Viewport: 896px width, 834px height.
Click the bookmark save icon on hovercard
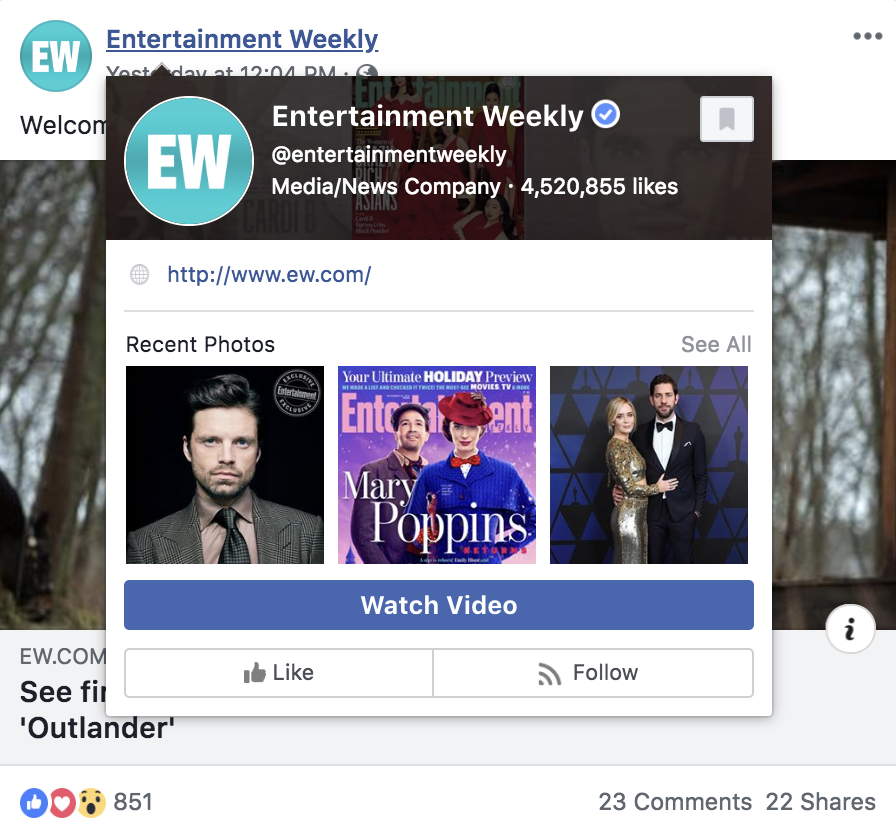click(x=726, y=119)
